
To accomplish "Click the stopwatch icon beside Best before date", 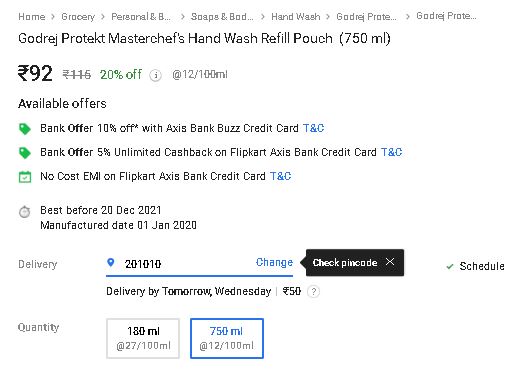I will [24, 211].
